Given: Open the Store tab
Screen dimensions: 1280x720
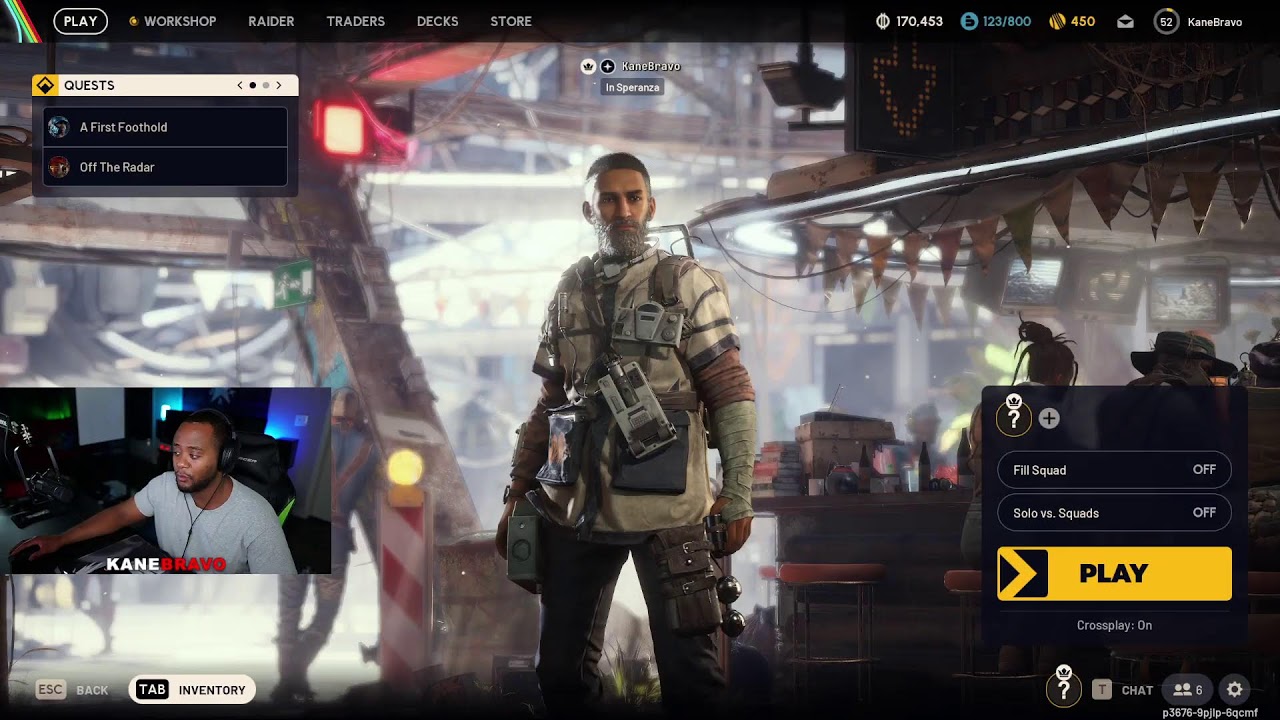Looking at the screenshot, I should [511, 21].
